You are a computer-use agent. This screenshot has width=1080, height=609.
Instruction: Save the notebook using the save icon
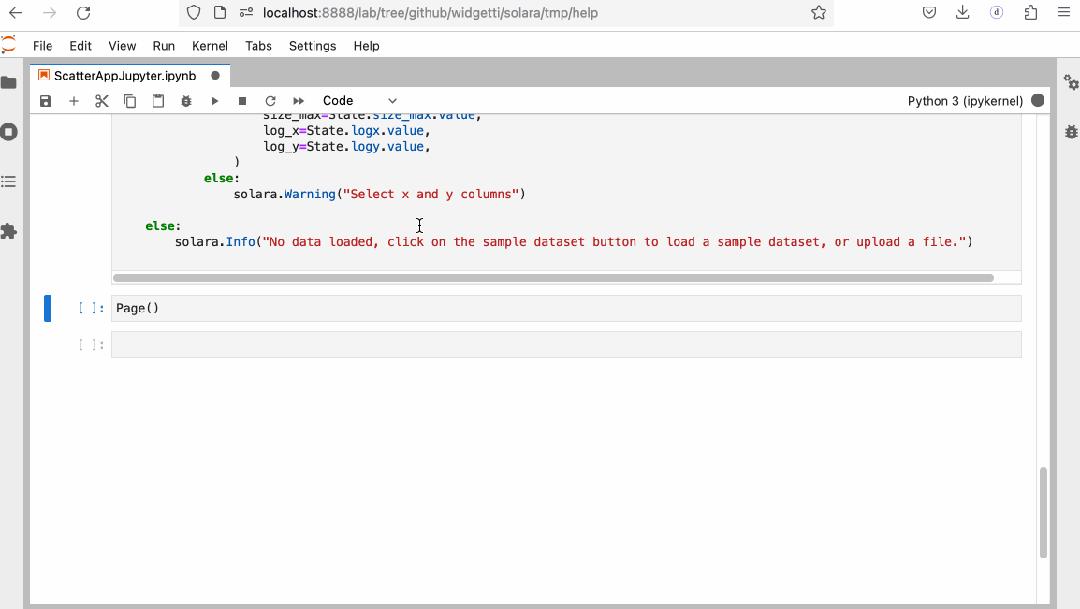[45, 100]
